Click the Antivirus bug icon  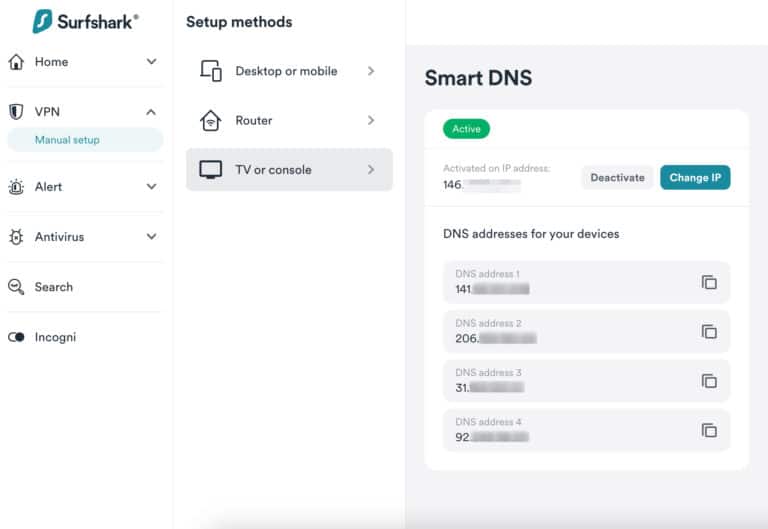16,237
